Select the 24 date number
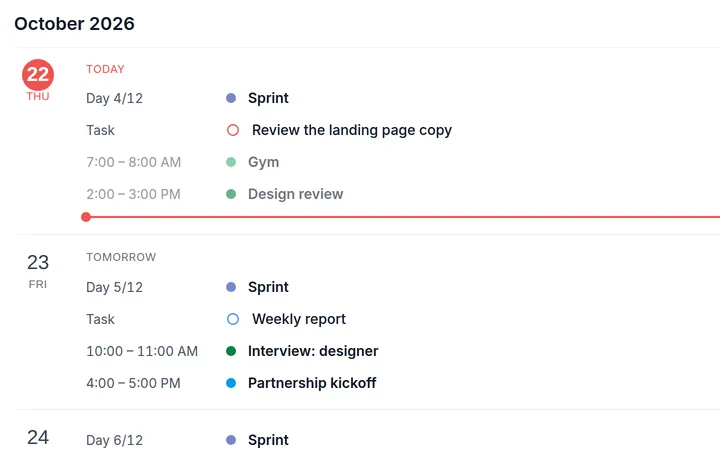720x450 pixels. click(38, 438)
